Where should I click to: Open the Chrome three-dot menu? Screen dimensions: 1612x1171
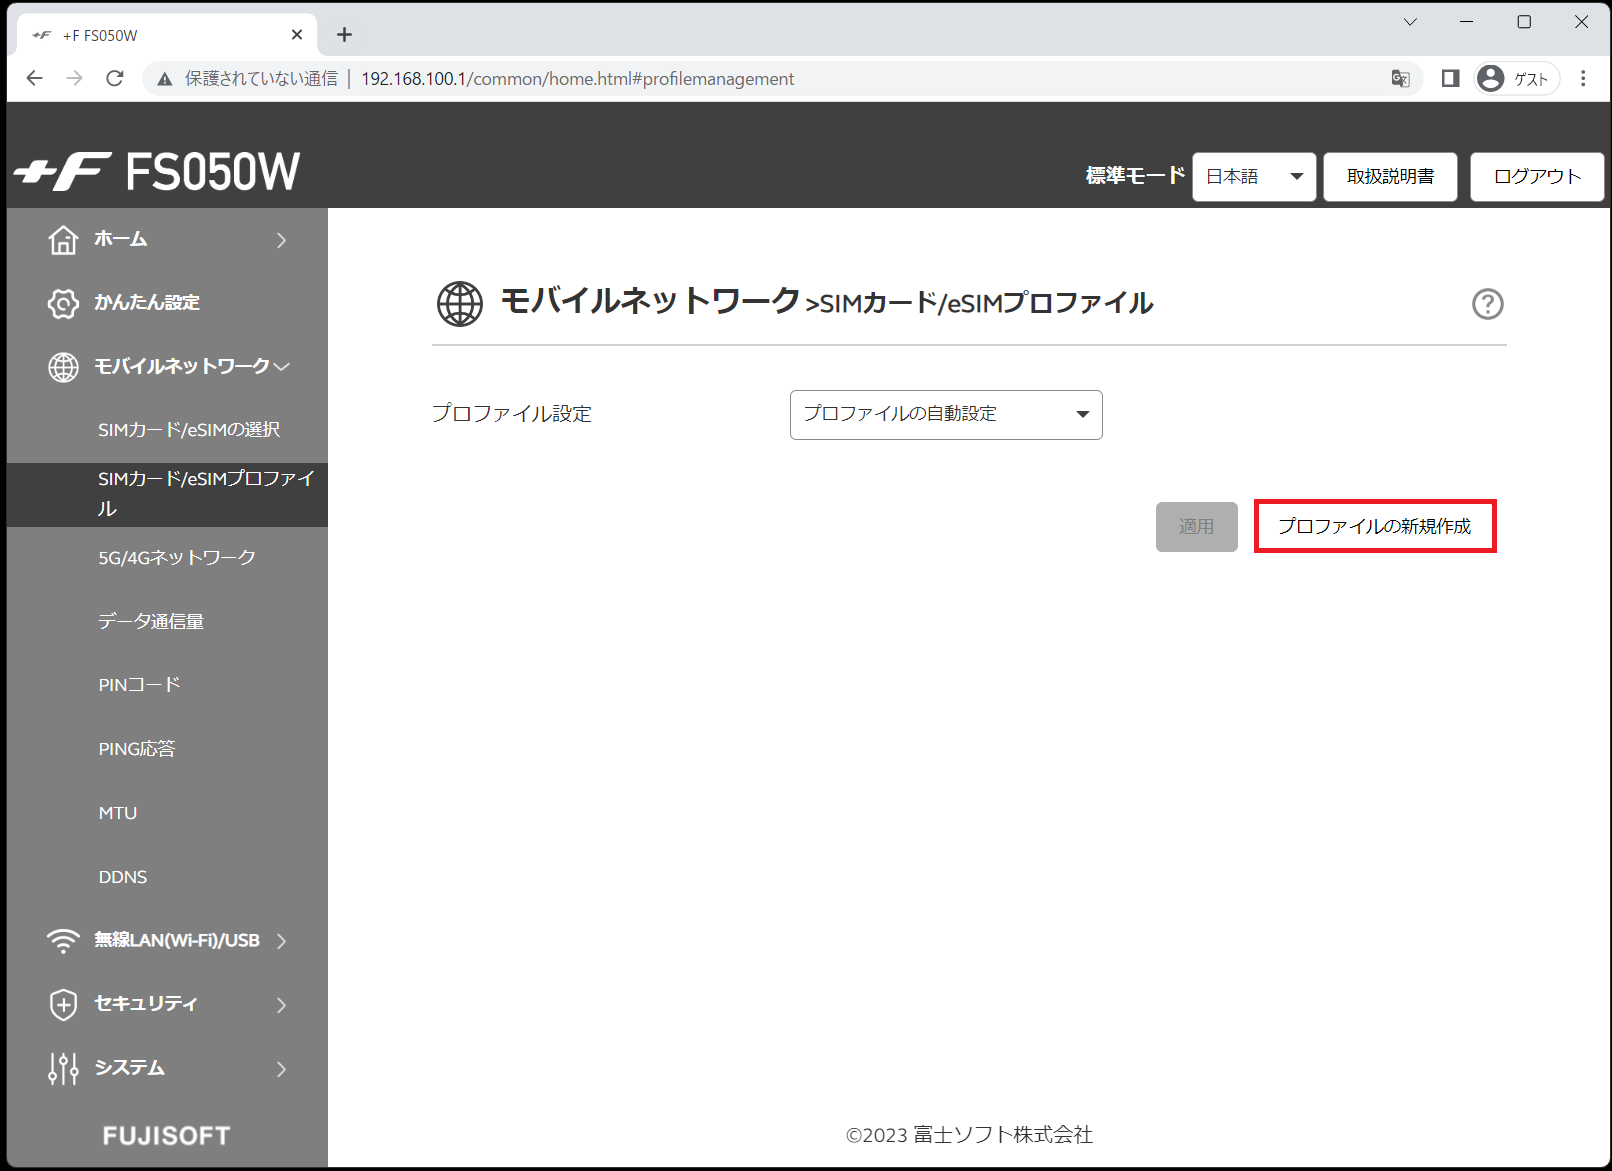coord(1583,78)
